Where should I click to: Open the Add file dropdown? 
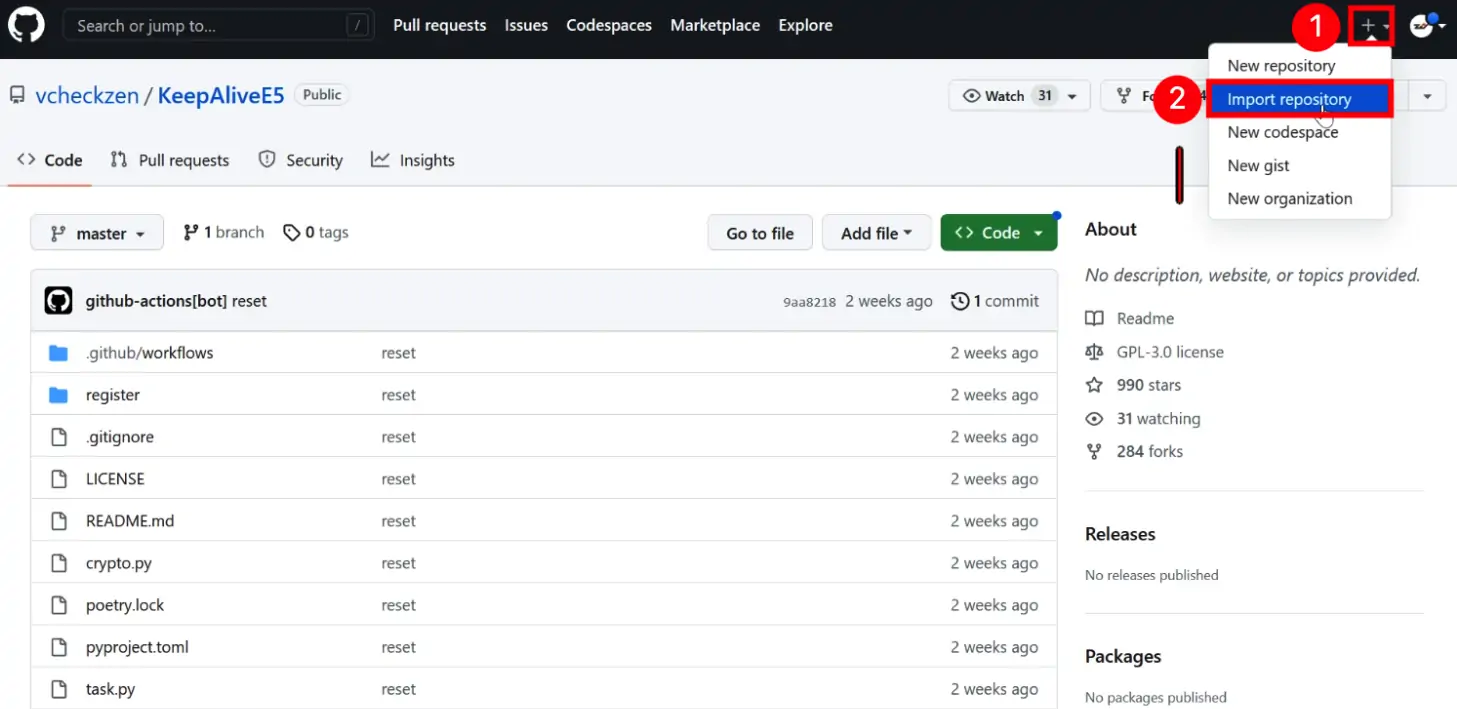[x=876, y=233]
